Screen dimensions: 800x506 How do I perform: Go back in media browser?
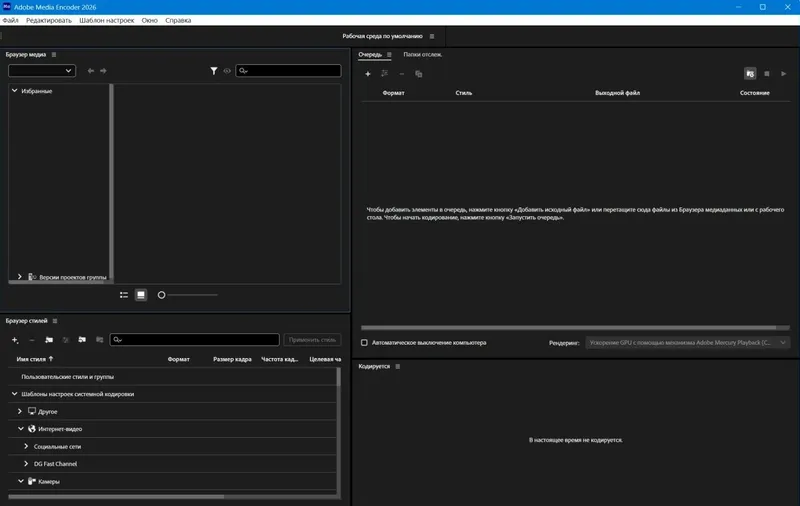click(x=91, y=71)
